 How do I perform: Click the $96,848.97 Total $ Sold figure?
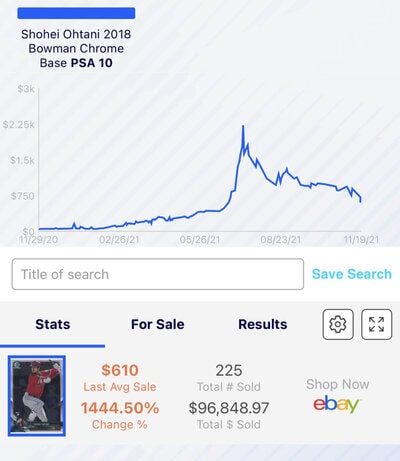229,408
